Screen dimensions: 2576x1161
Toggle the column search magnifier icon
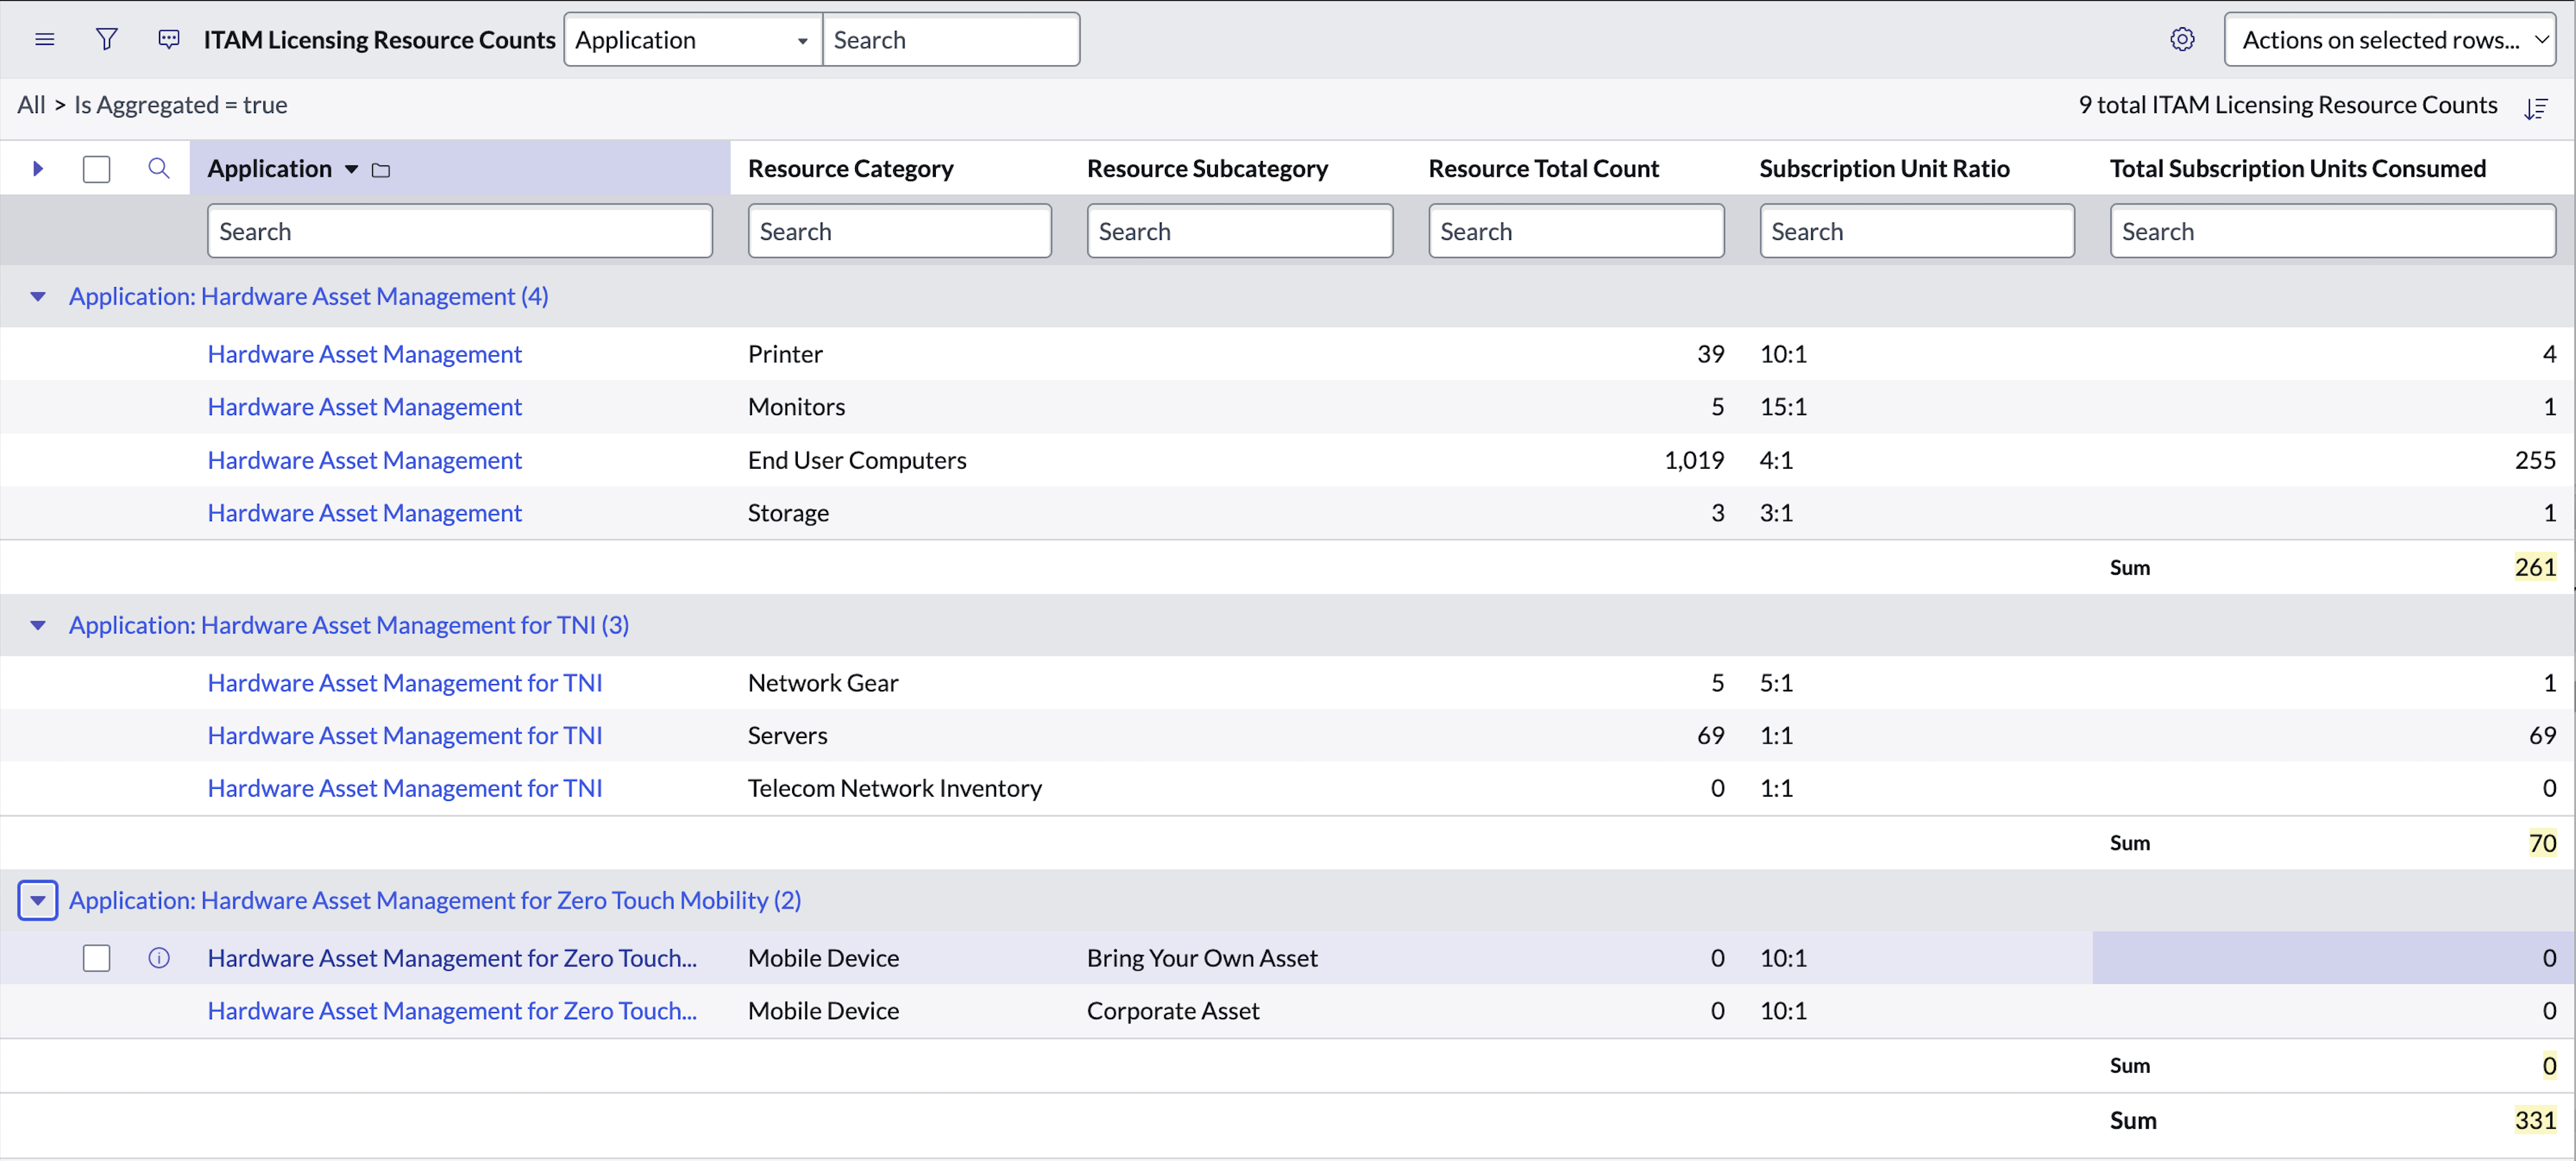pyautogui.click(x=158, y=168)
